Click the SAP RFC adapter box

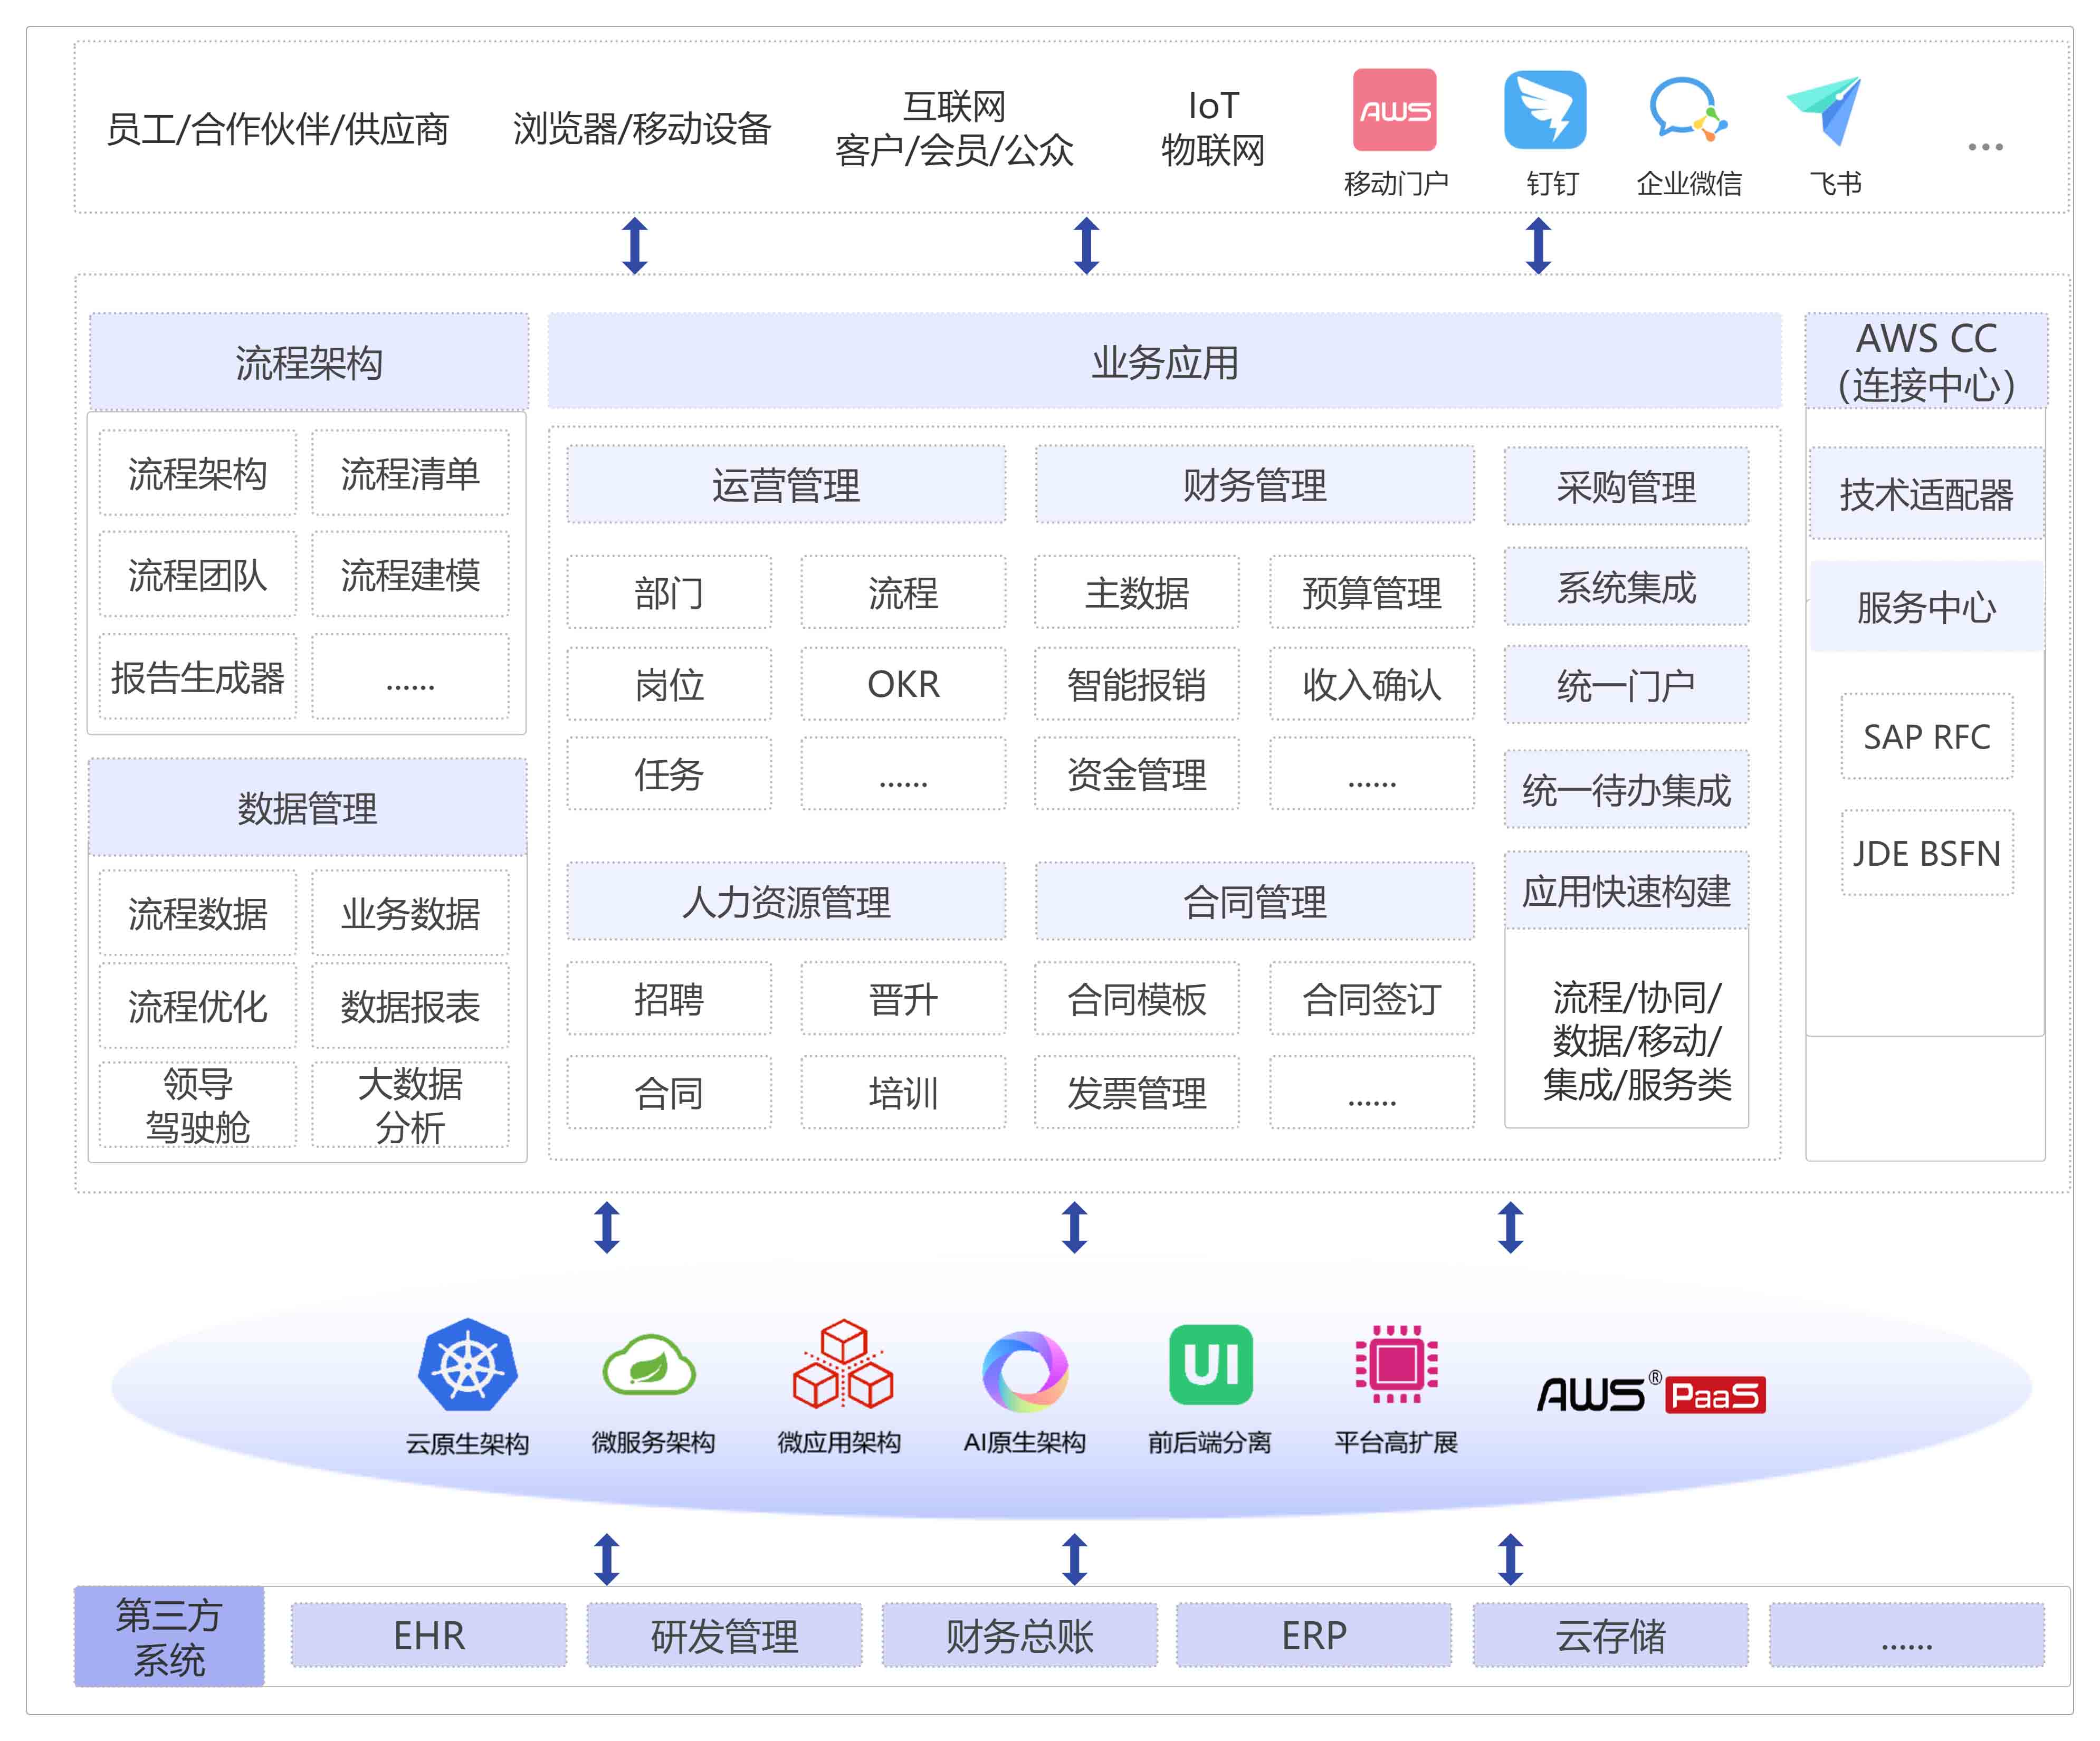[1926, 737]
